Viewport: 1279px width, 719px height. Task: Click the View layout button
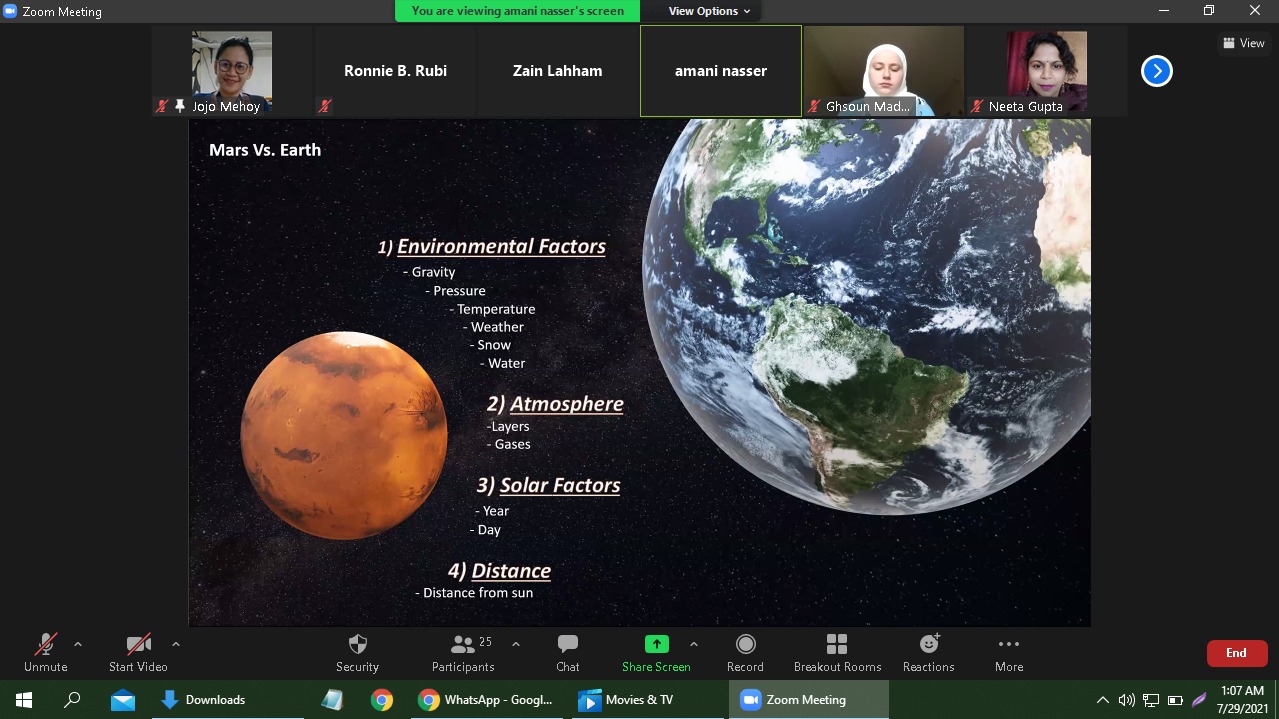tap(1243, 43)
